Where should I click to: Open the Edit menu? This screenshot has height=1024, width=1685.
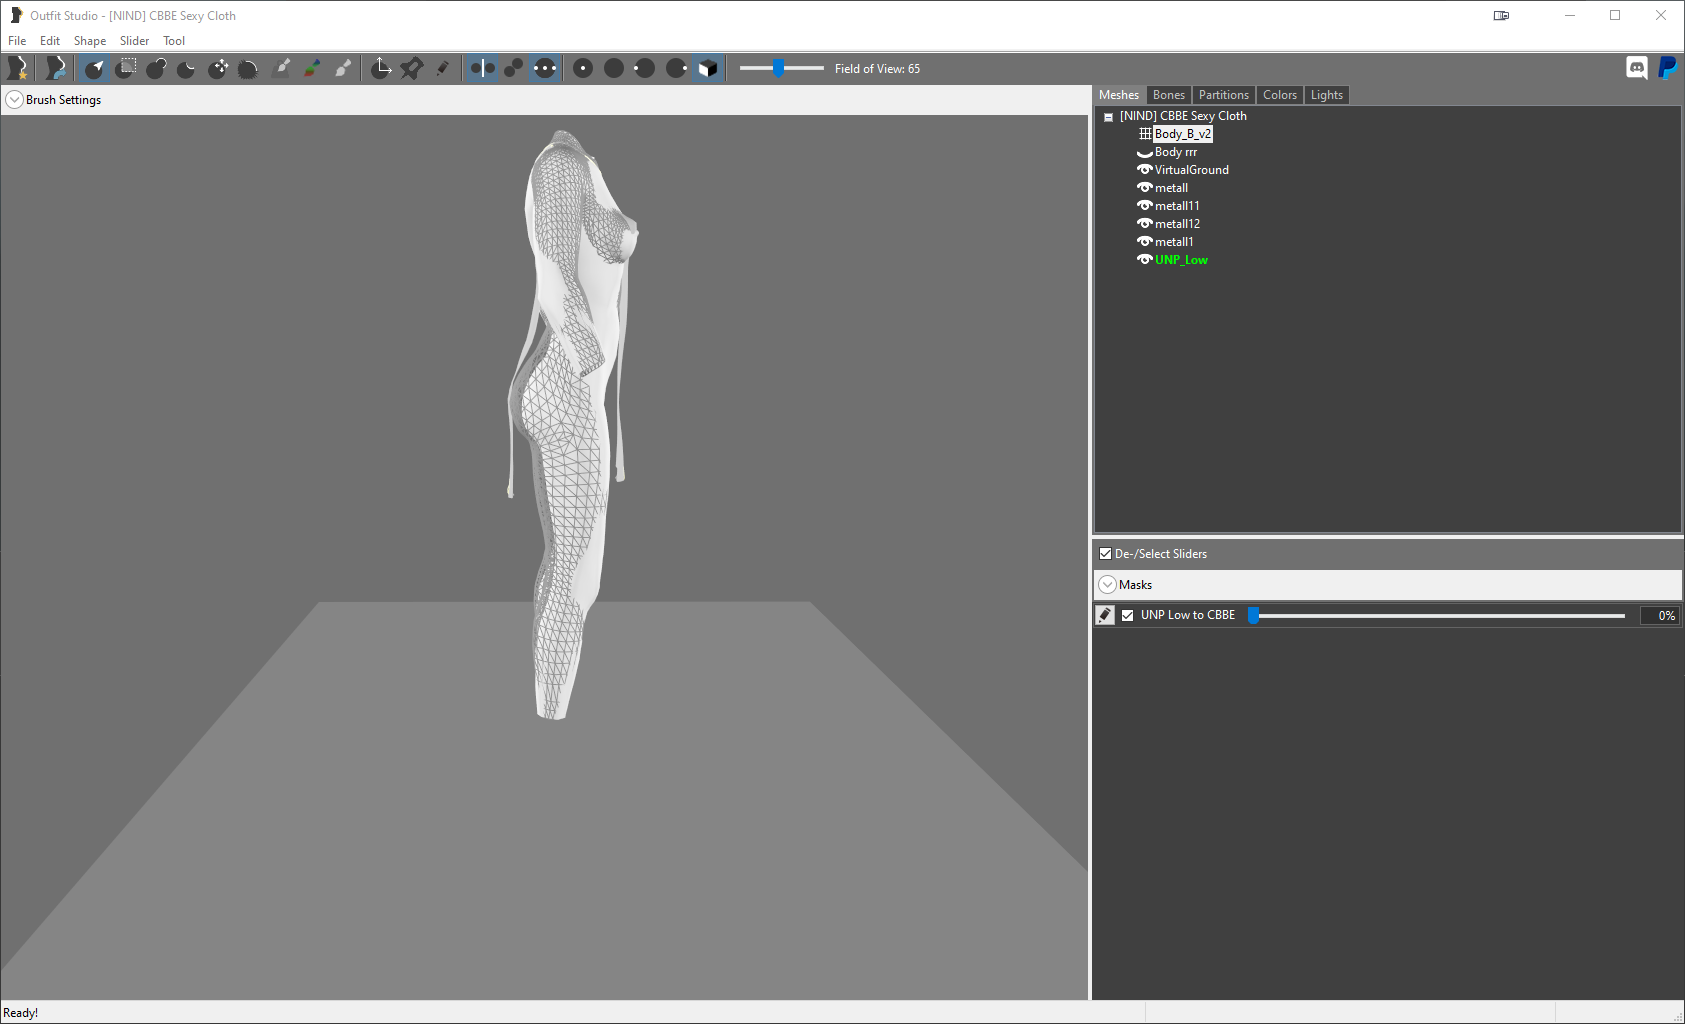coord(50,41)
